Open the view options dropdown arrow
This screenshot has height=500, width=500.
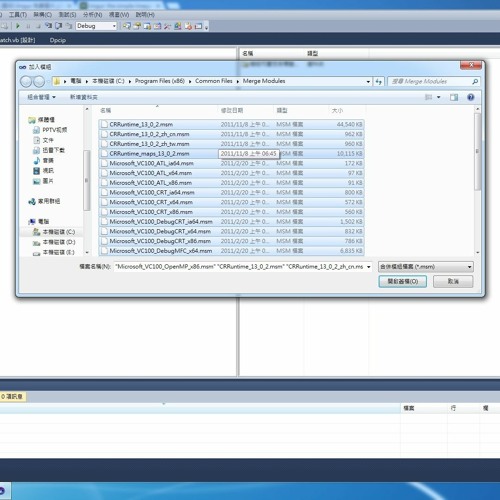(439, 97)
